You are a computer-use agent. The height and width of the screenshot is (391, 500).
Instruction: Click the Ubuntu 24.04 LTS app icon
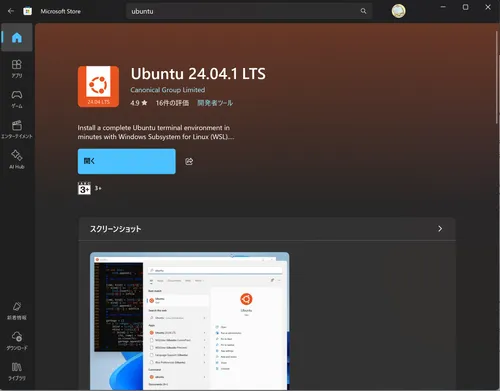coord(98,87)
